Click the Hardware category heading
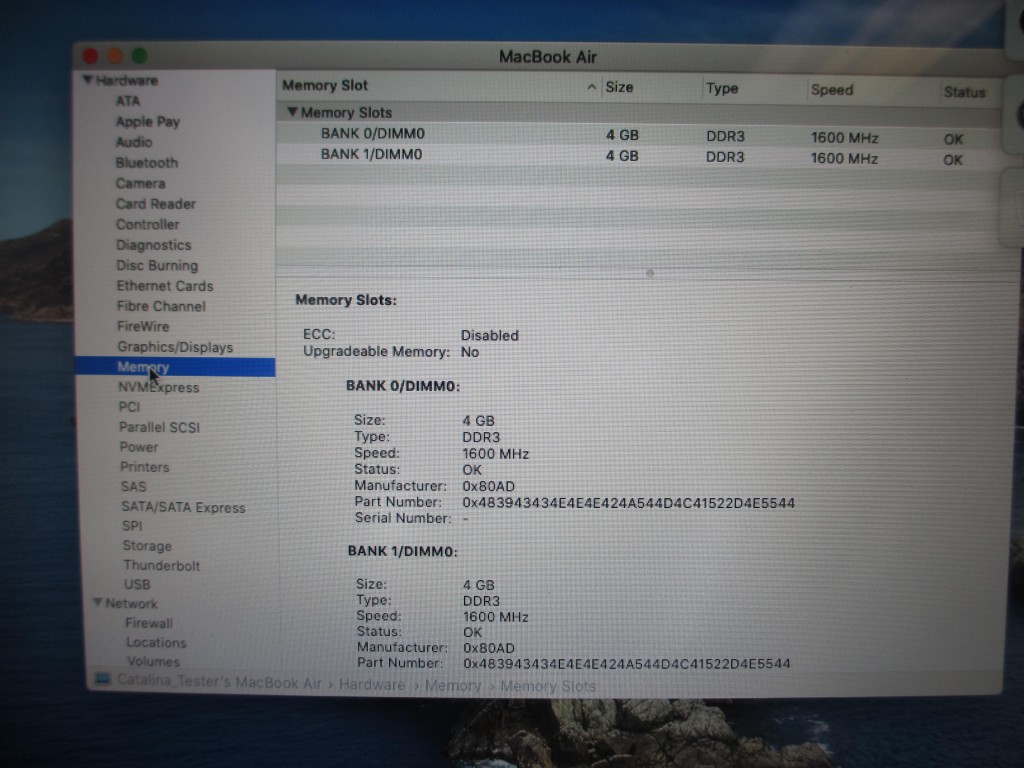Image resolution: width=1024 pixels, height=768 pixels. pos(127,80)
